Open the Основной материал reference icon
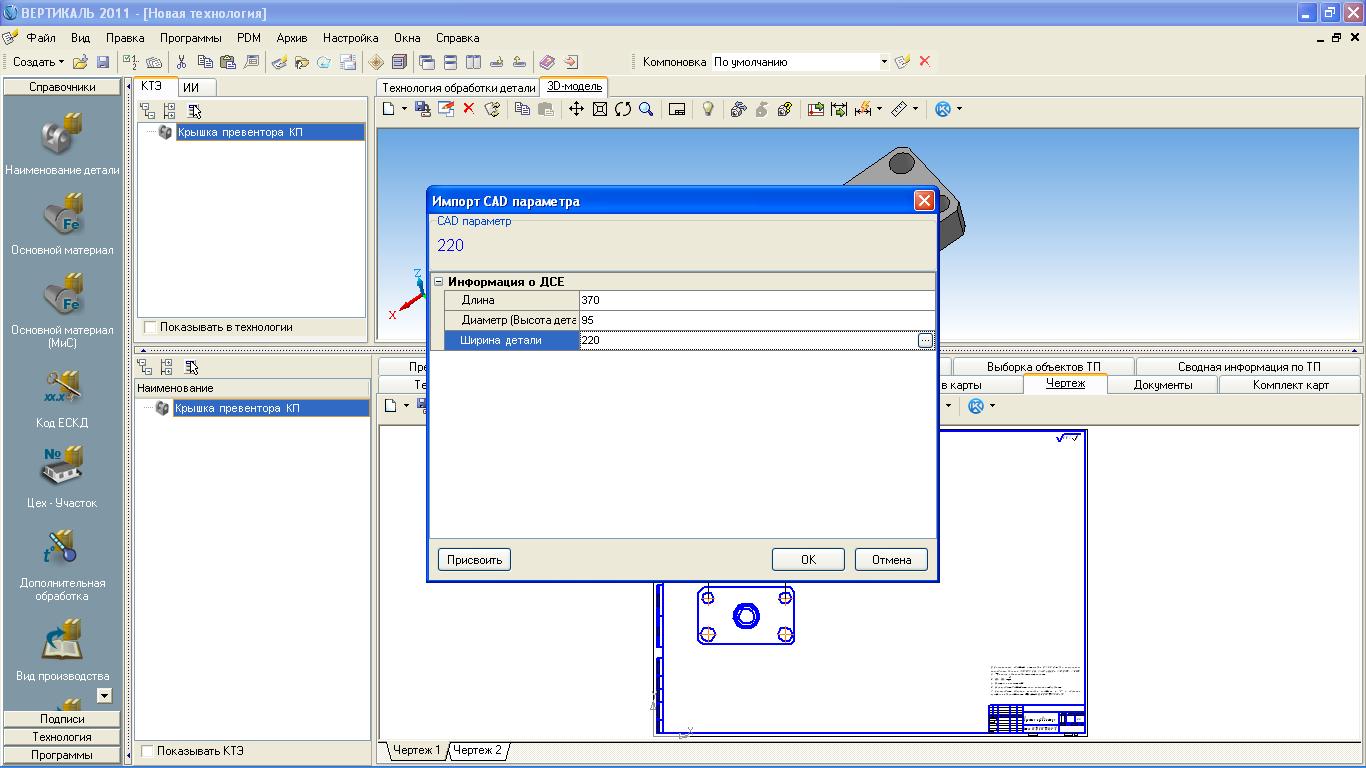This screenshot has height=768, width=1366. click(62, 215)
